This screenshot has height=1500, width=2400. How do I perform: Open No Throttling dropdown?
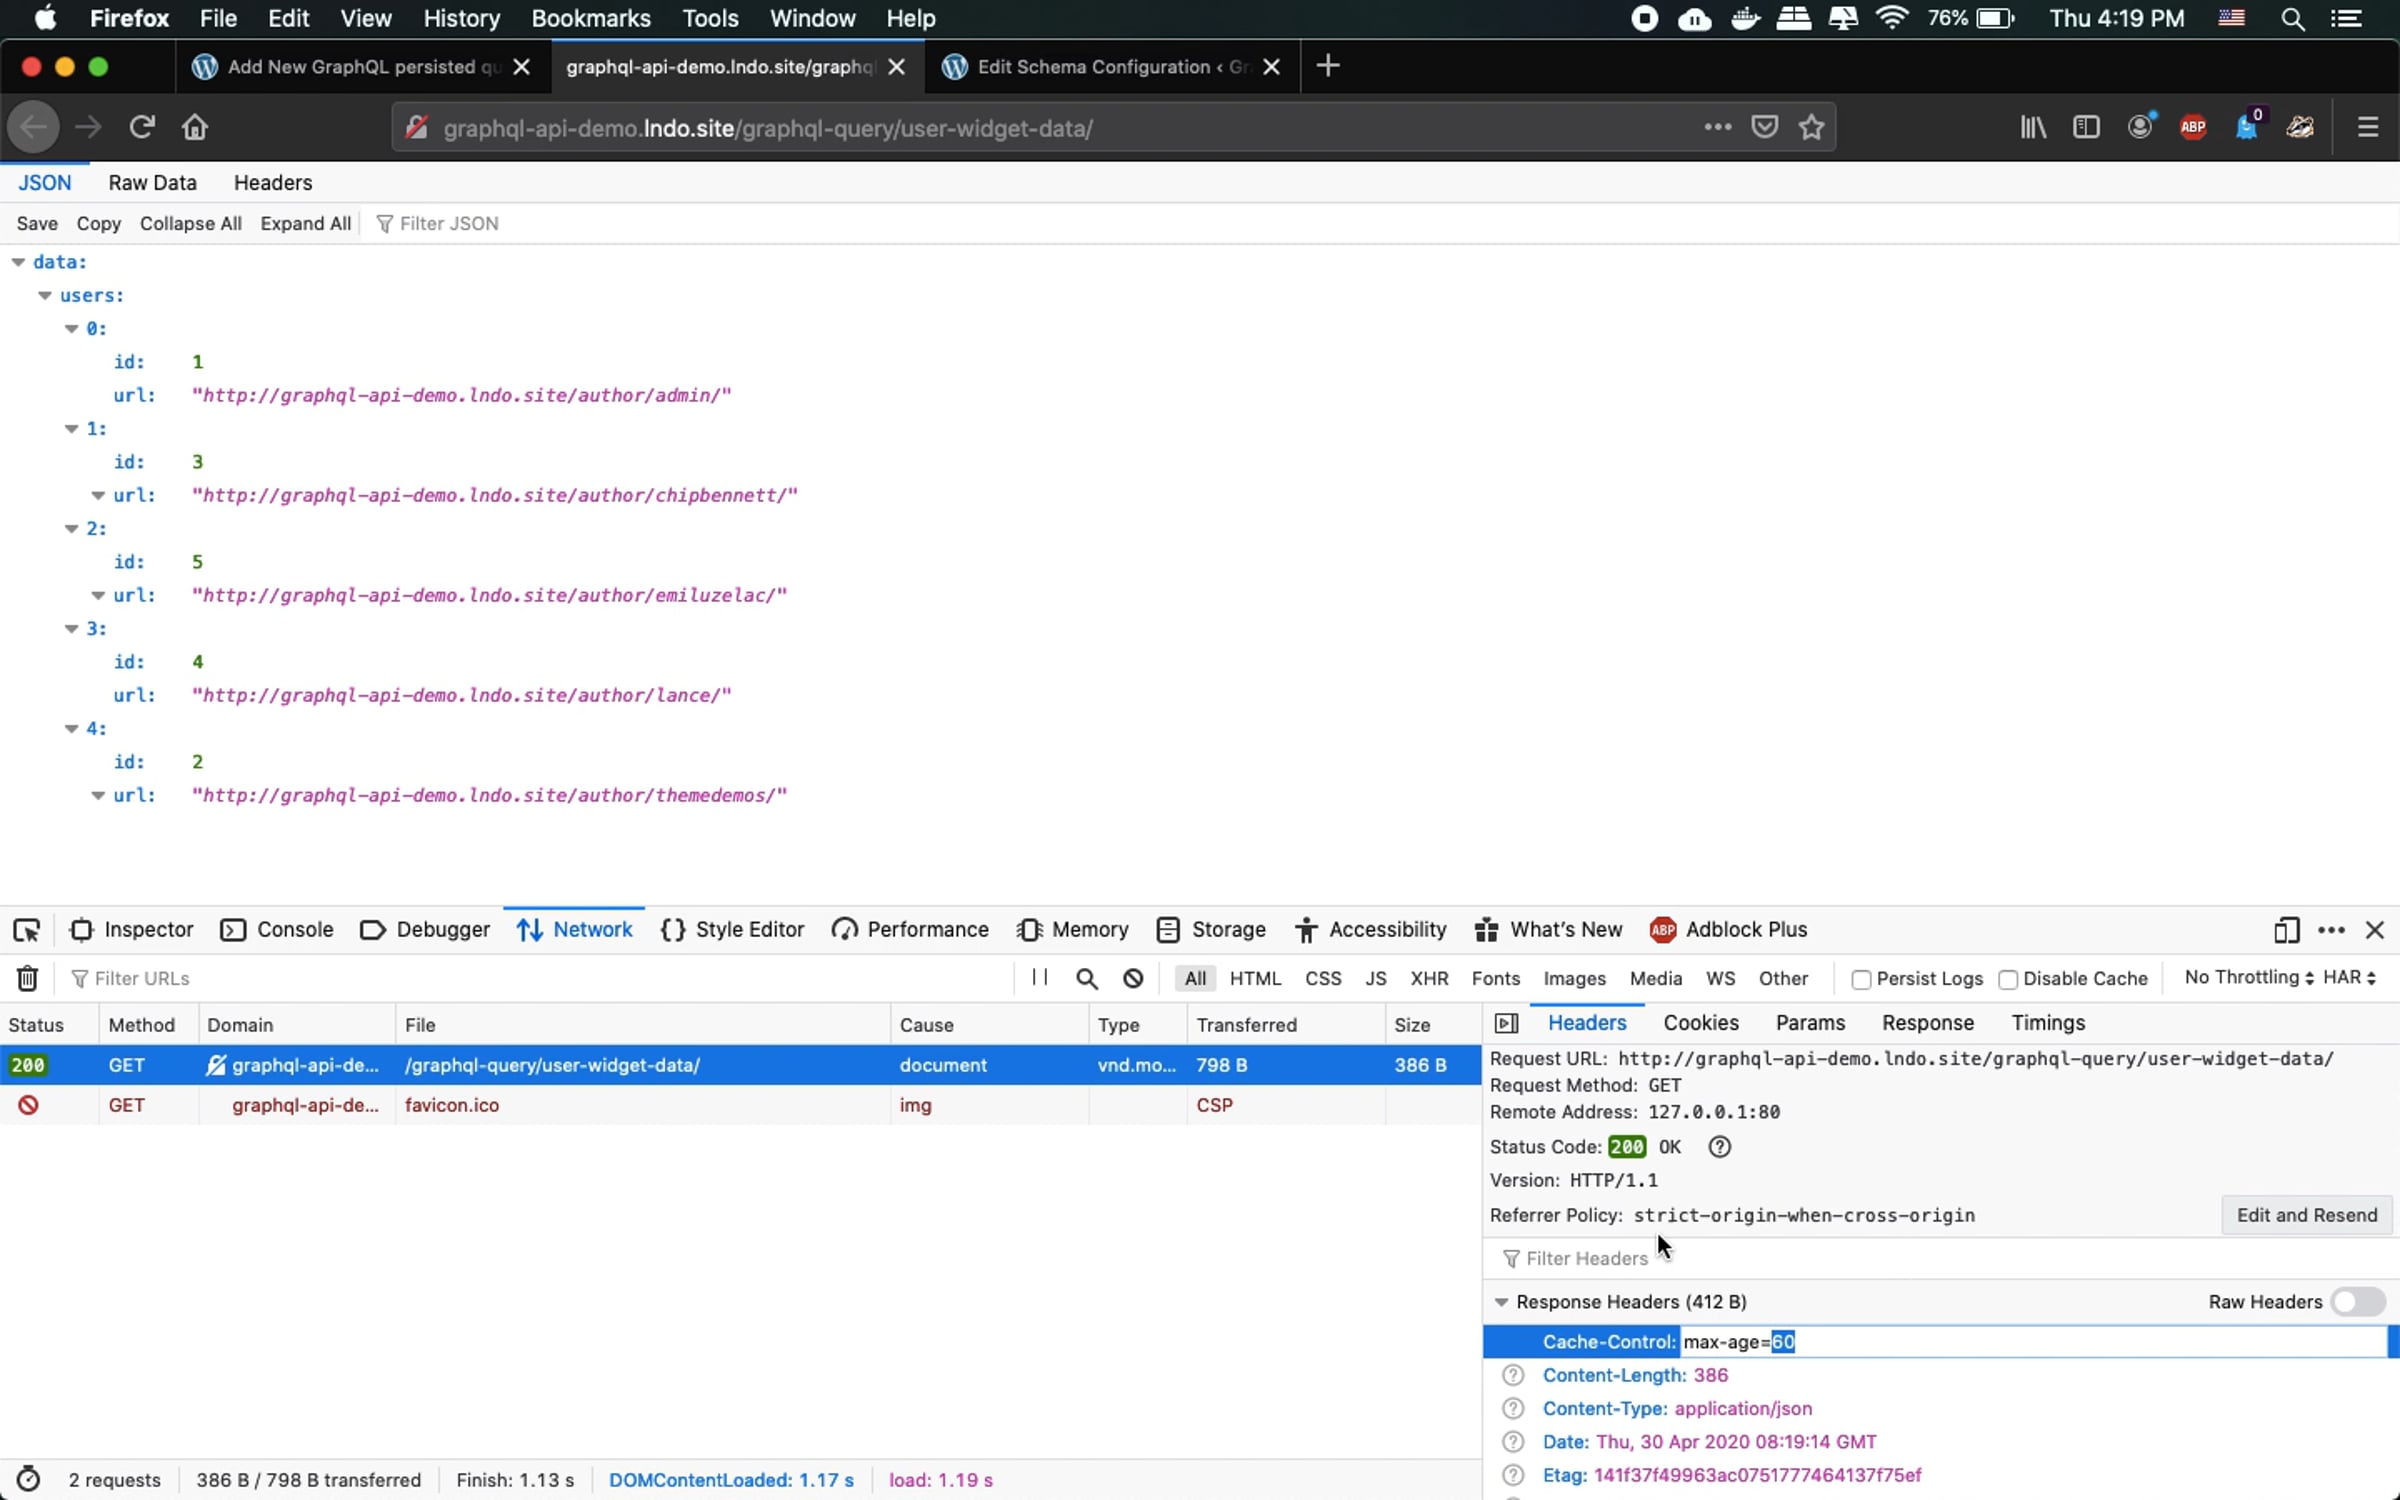2249,977
